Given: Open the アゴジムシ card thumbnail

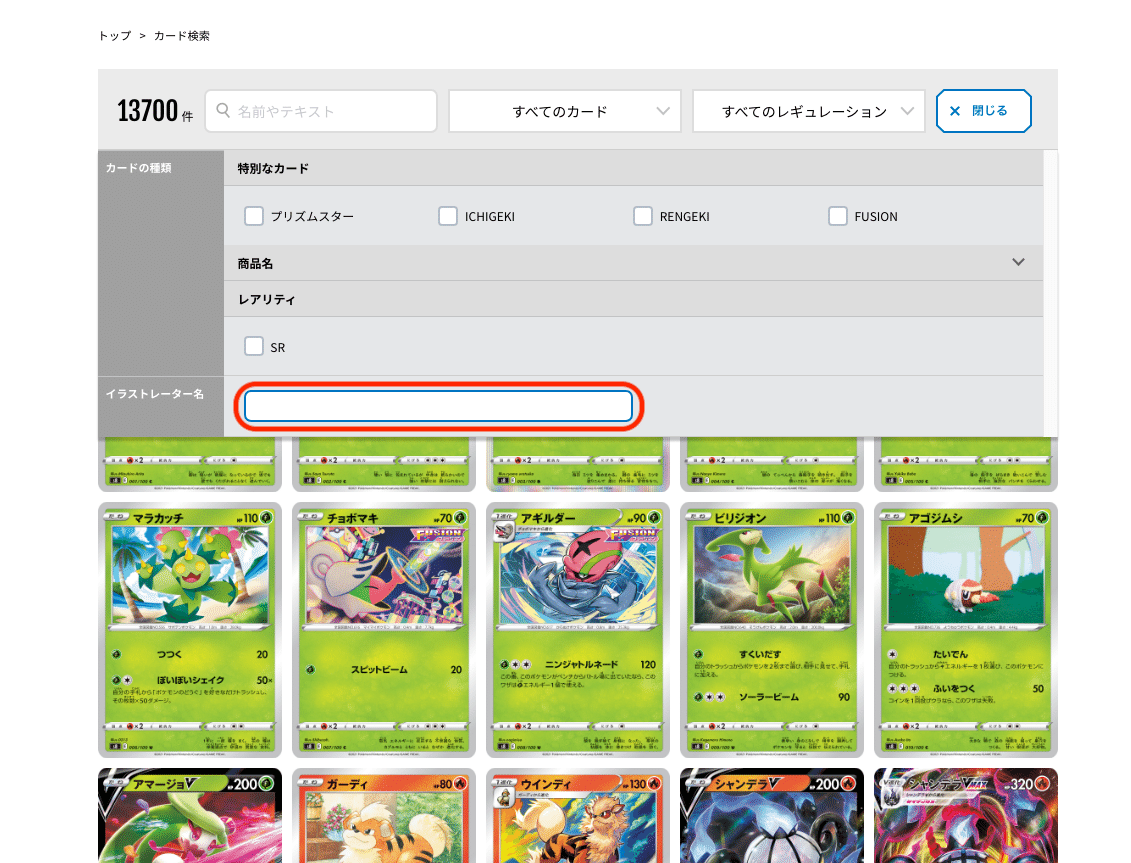Looking at the screenshot, I should [966, 630].
